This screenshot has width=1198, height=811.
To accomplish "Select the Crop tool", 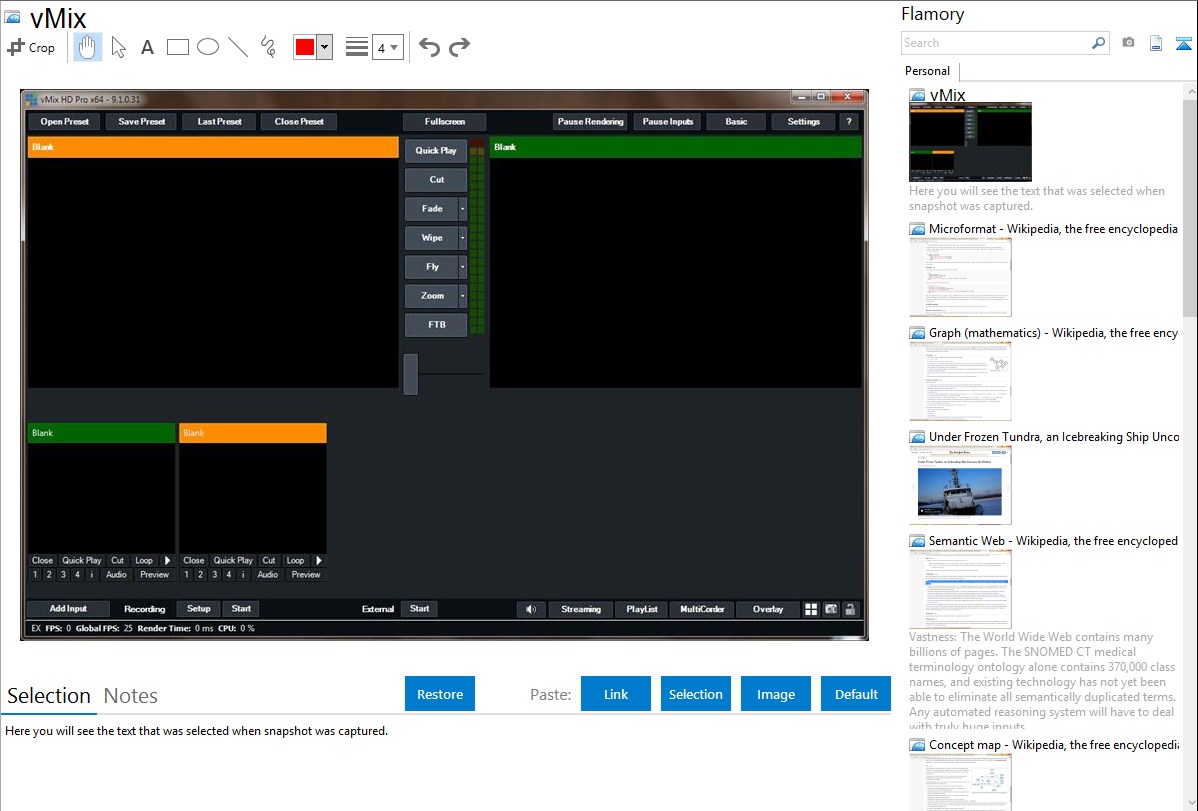I will (31, 47).
